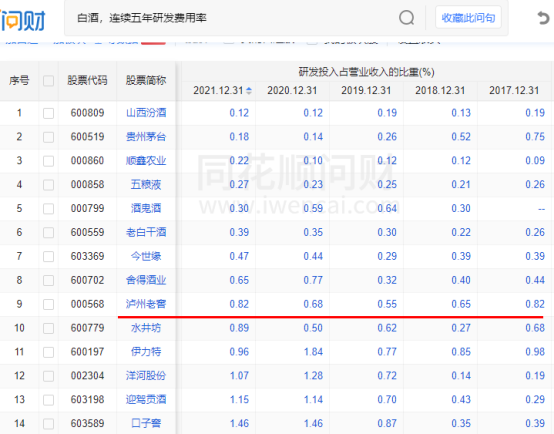
Task: Check the box for row 603369
Action: (x=48, y=257)
